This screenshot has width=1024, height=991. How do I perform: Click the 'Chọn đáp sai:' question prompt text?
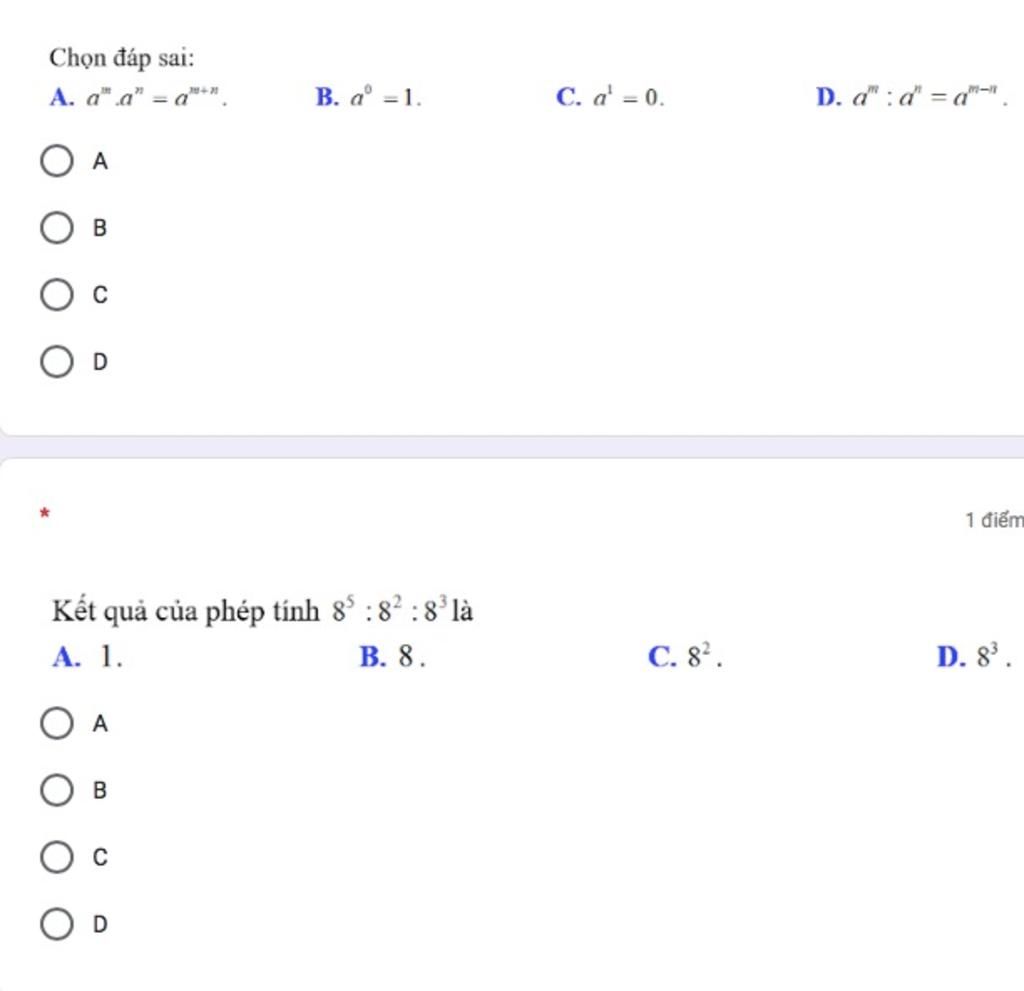pyautogui.click(x=122, y=58)
